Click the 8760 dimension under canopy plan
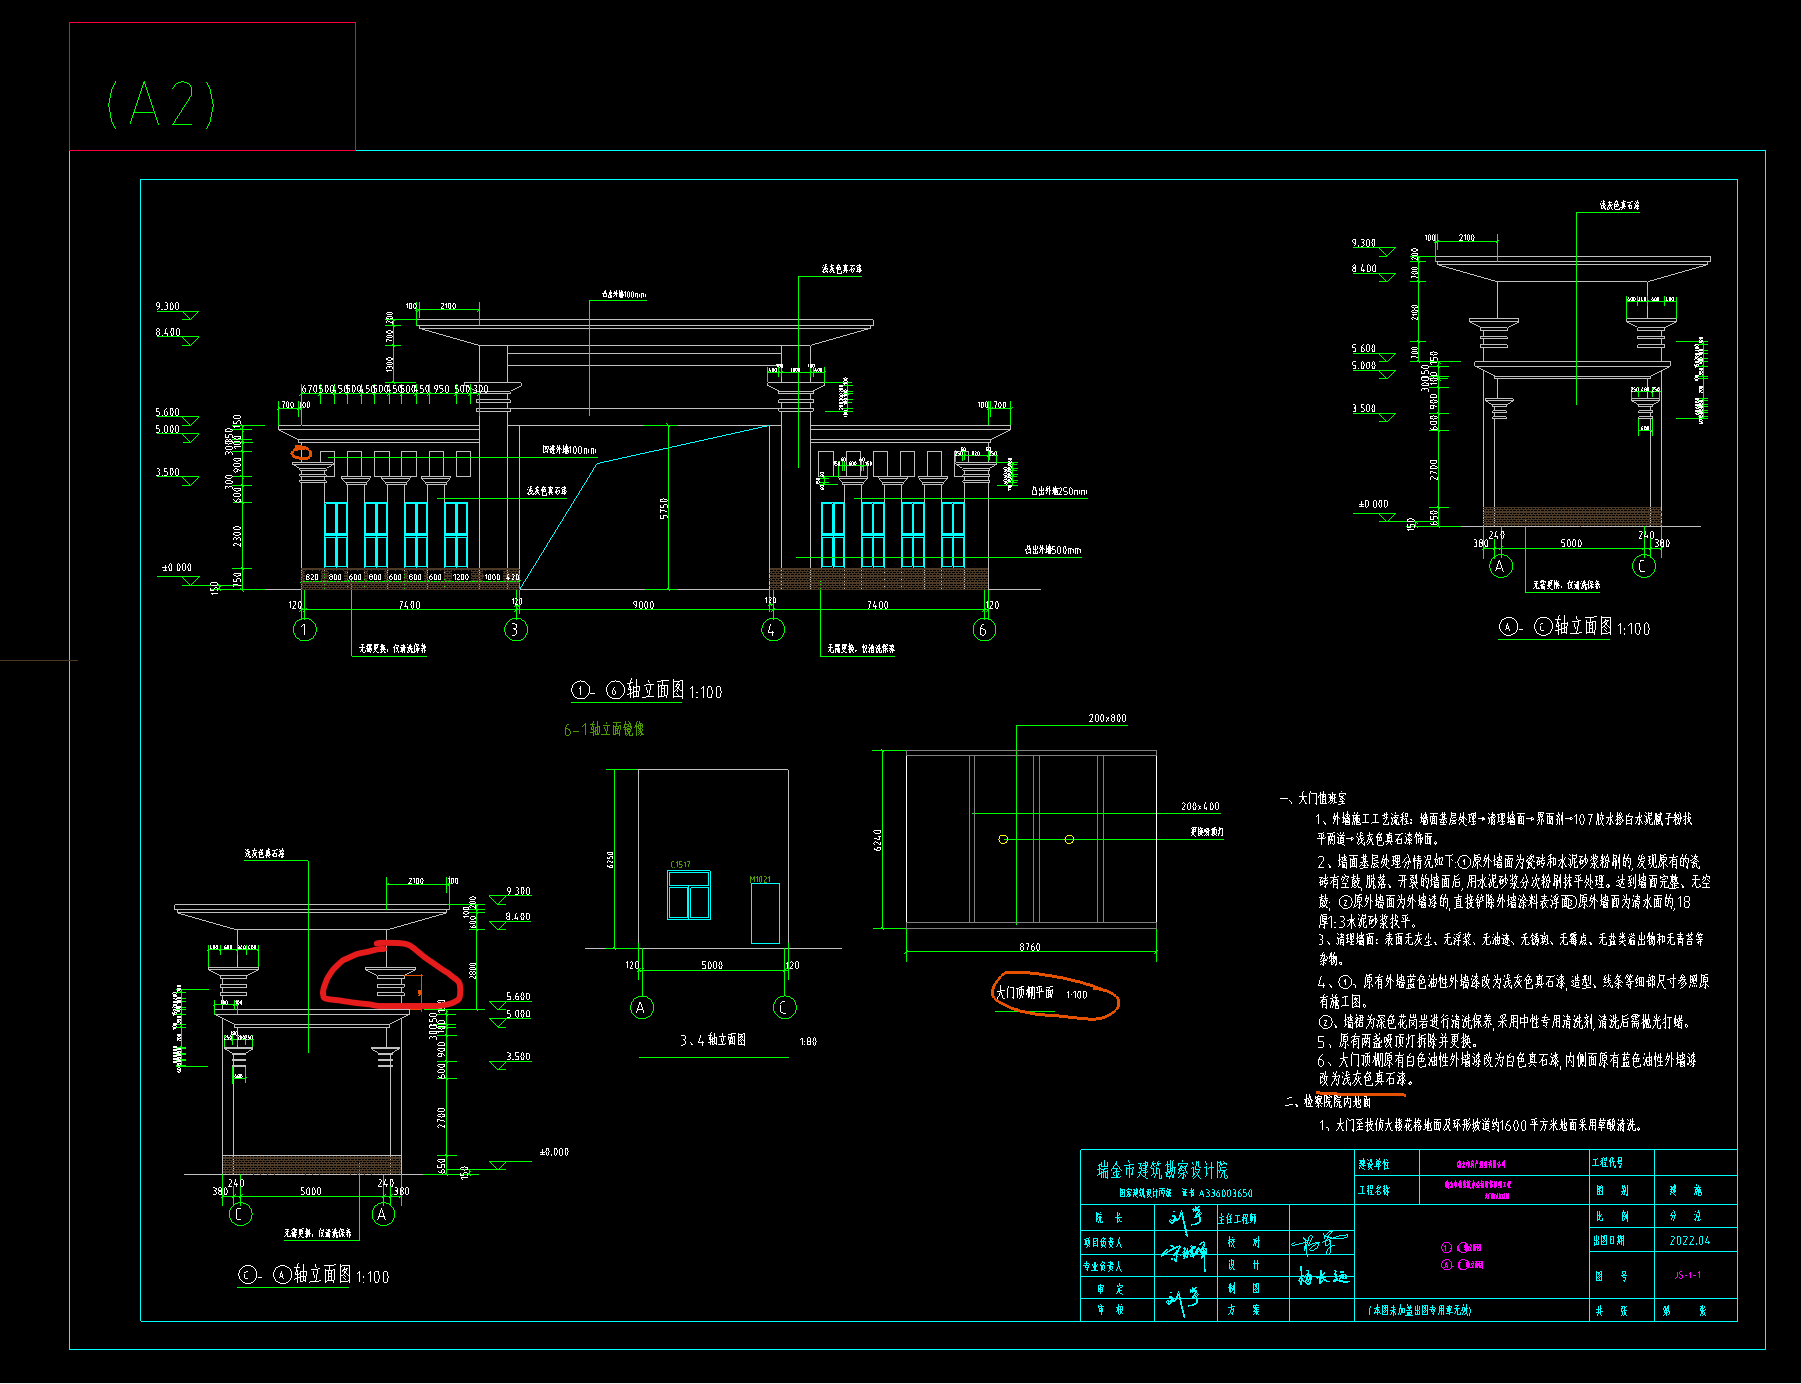This screenshot has height=1384, width=1801. tap(1030, 947)
